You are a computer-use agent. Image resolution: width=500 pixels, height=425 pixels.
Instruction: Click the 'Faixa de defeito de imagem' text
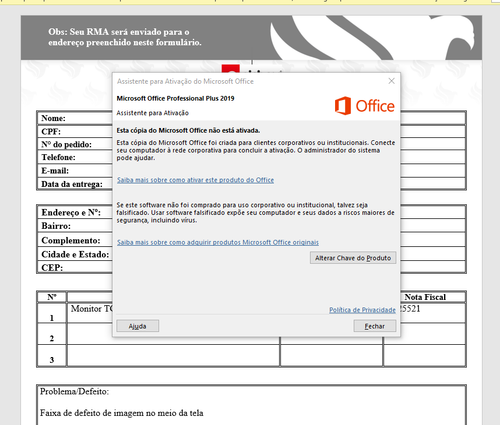tap(122, 413)
